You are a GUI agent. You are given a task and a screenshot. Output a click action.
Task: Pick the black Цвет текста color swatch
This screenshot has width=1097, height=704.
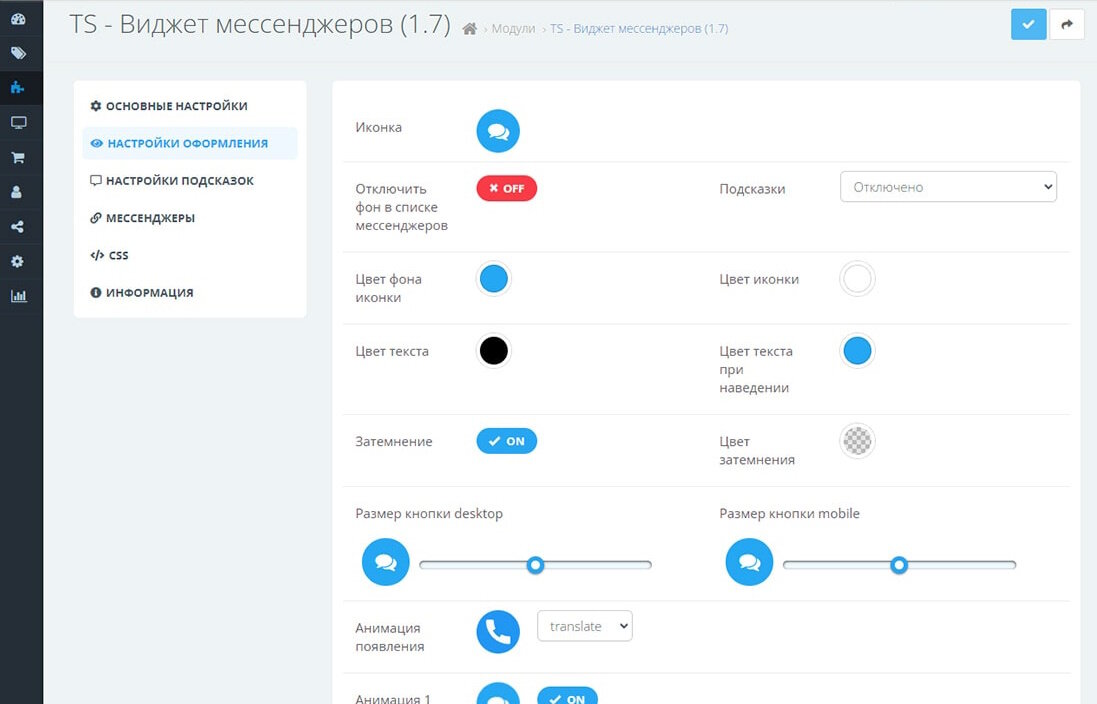click(494, 351)
